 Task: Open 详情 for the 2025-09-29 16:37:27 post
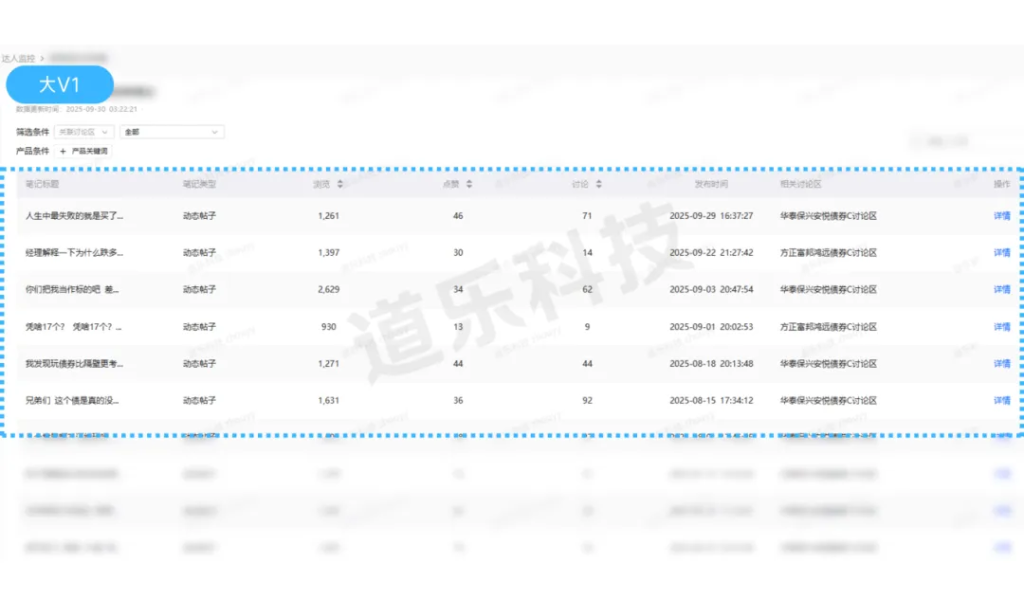(x=1001, y=215)
